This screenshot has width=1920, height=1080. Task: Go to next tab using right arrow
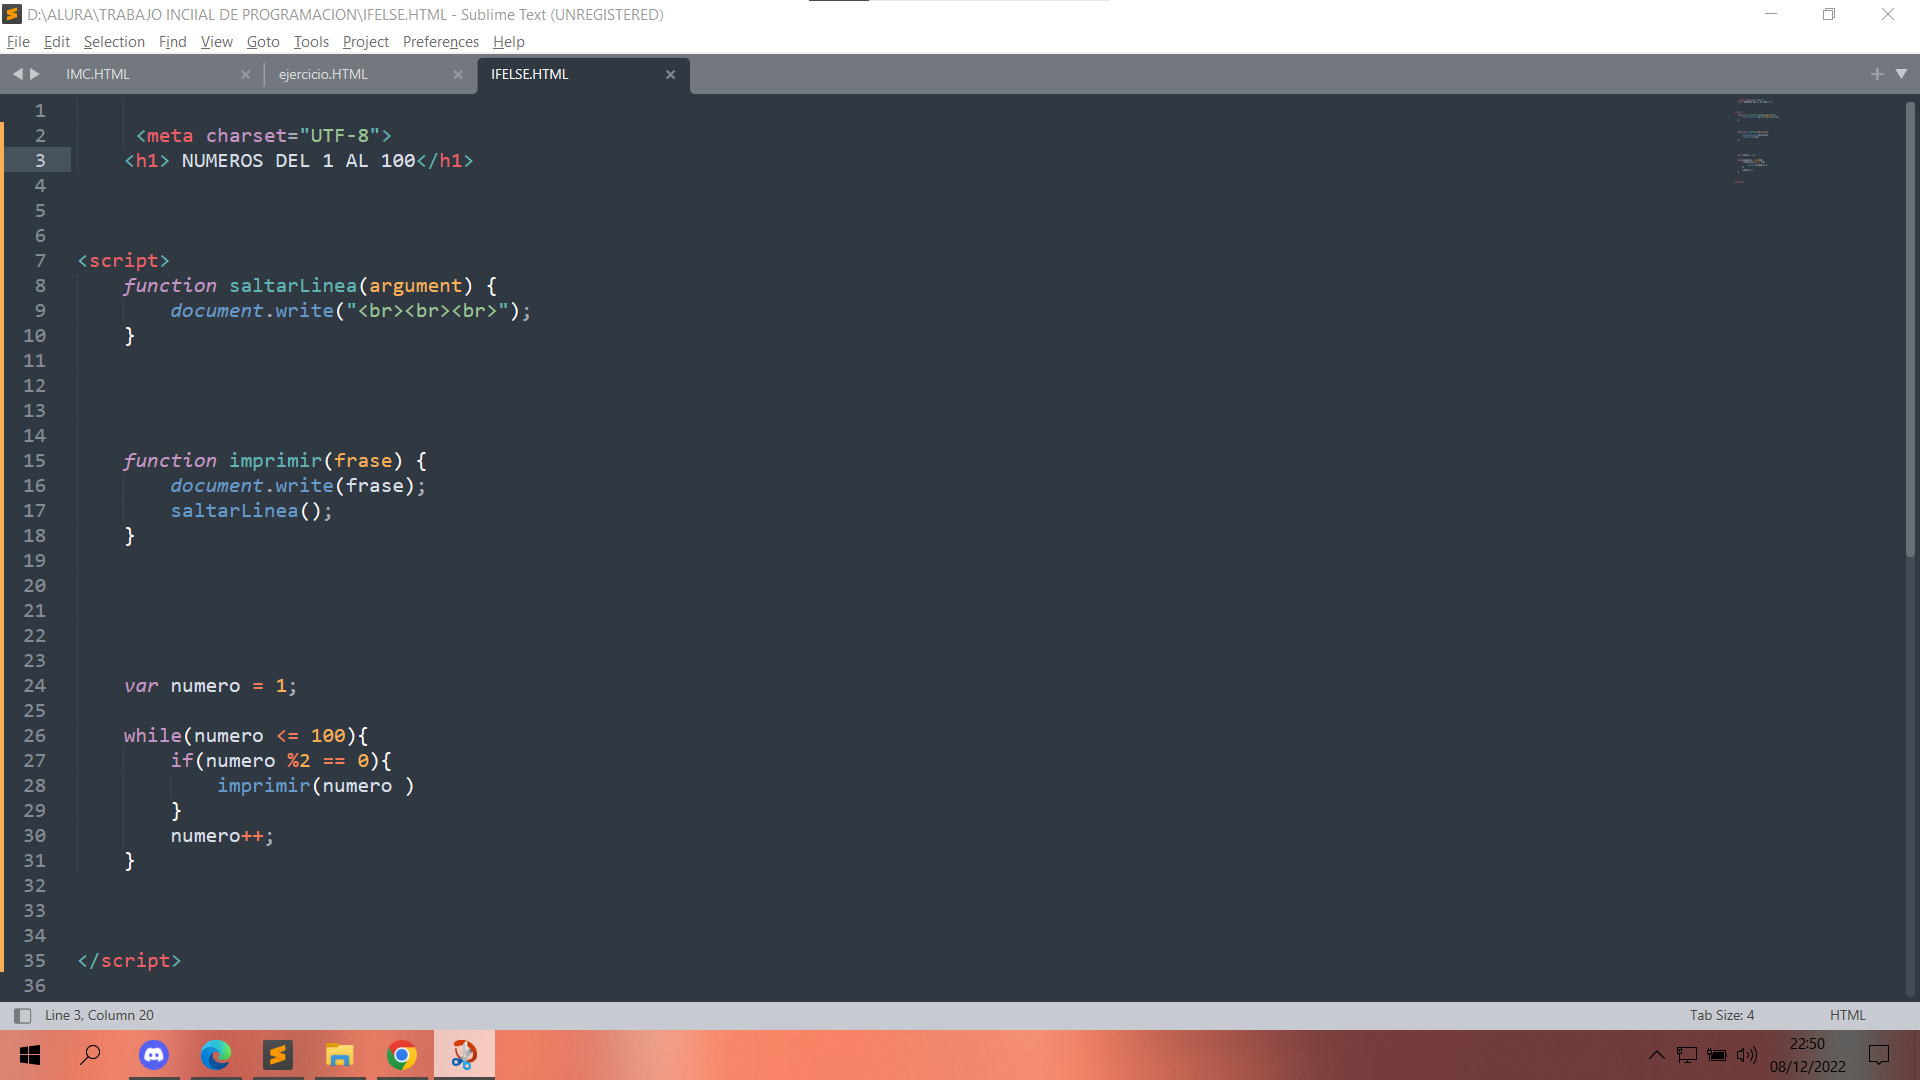(35, 74)
